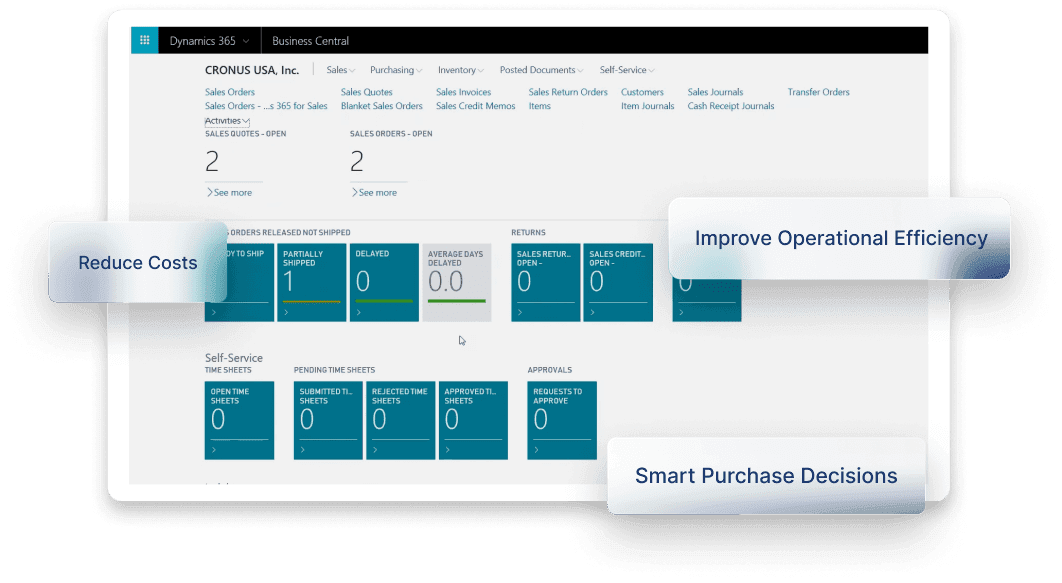Go to the Transfer Orders link
The image size is (1062, 583).
[x=818, y=92]
